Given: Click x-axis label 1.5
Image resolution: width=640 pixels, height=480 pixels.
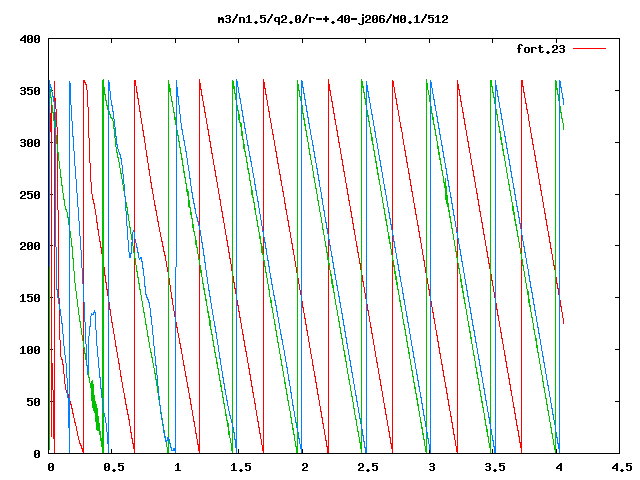Looking at the screenshot, I should 241,467.
